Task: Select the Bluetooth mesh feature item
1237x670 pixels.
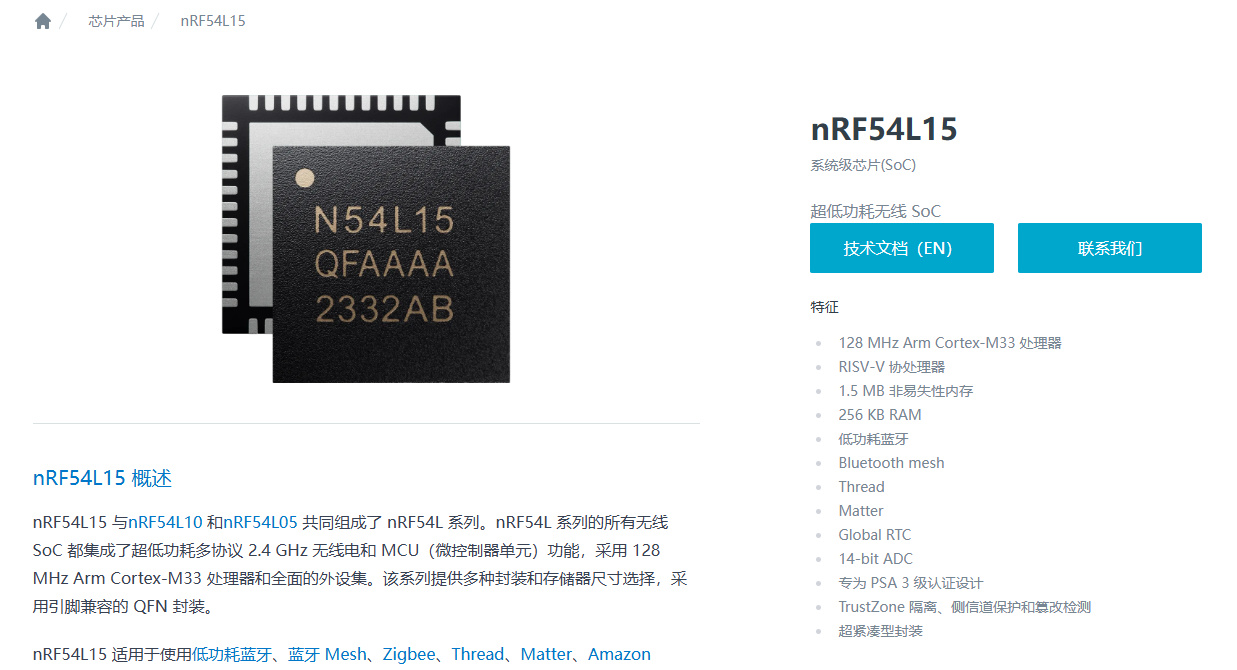Action: [x=891, y=463]
